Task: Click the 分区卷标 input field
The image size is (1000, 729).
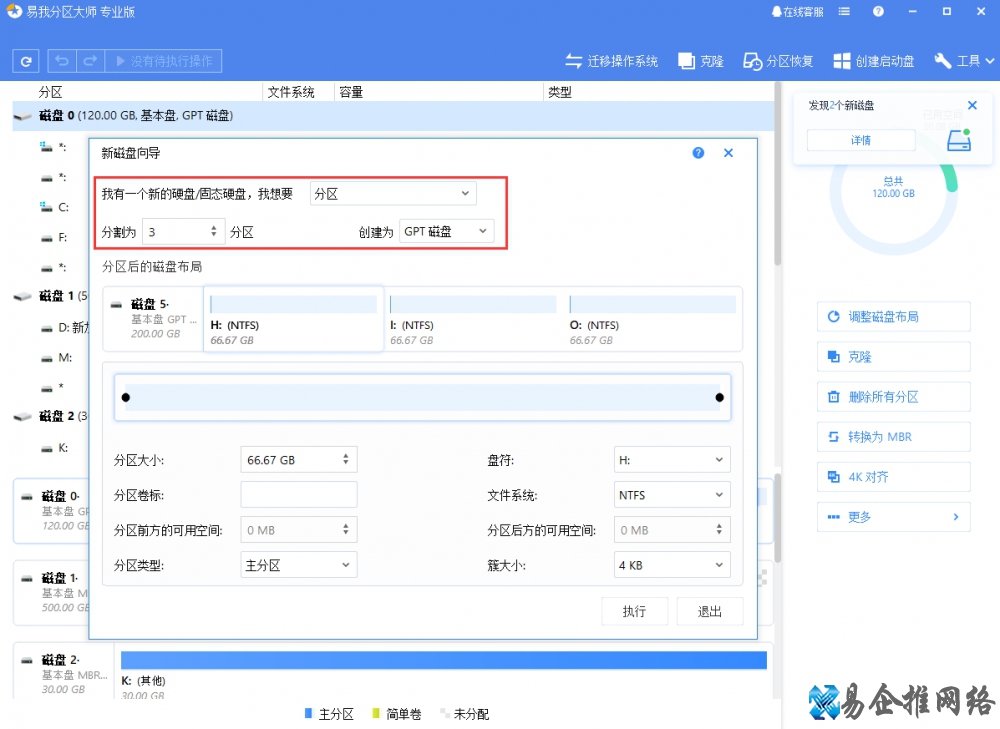Action: [x=297, y=494]
